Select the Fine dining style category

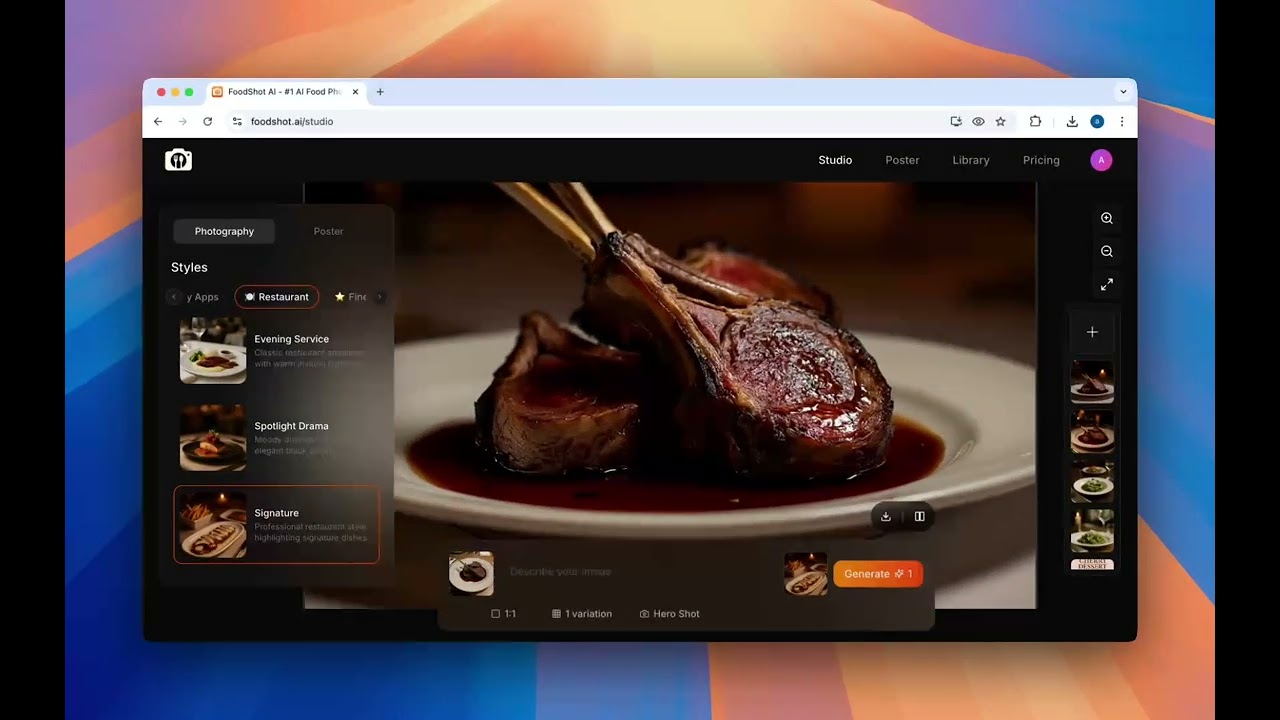coord(351,297)
